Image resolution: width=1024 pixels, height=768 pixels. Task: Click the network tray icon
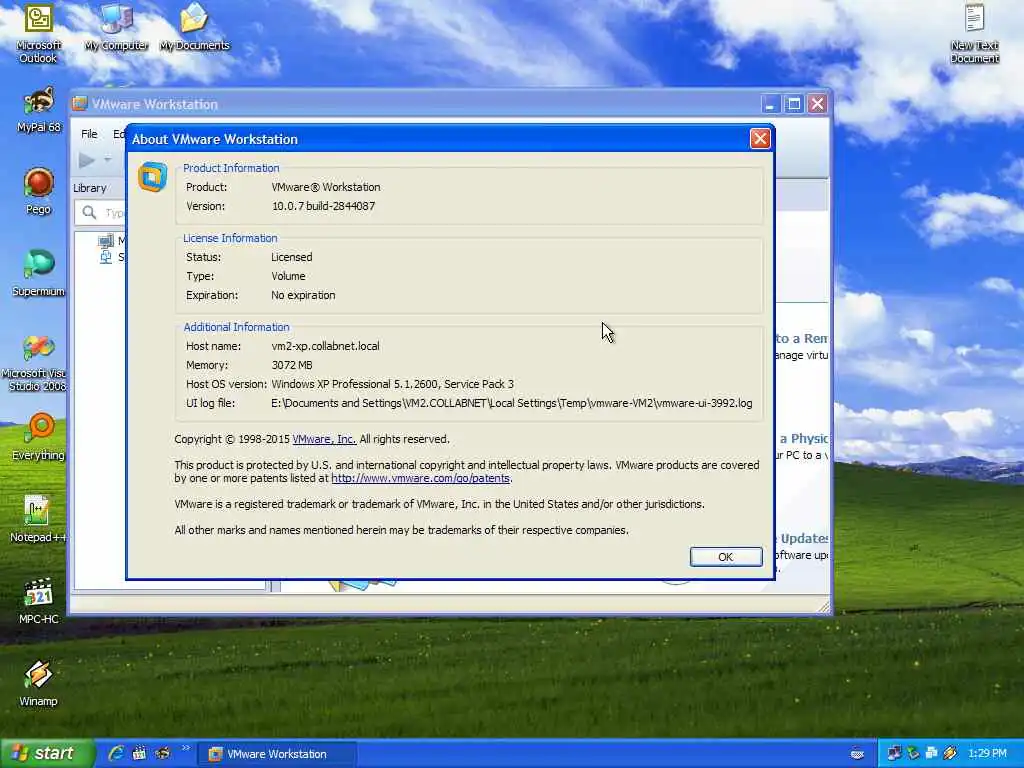894,754
